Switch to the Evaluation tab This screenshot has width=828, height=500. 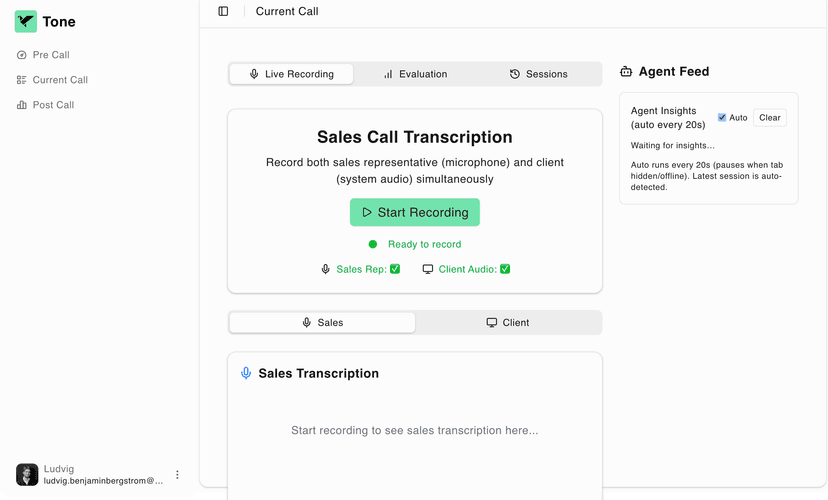[x=415, y=74]
